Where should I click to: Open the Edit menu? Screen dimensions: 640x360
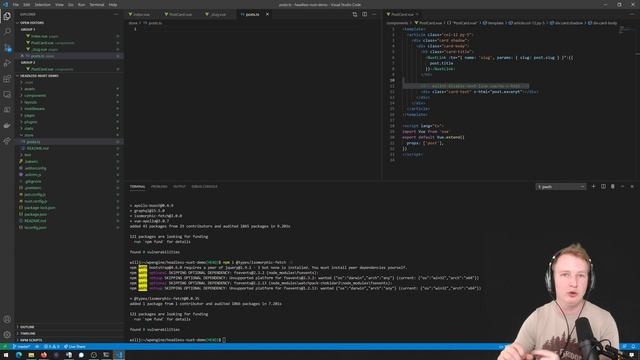coord(27,4)
